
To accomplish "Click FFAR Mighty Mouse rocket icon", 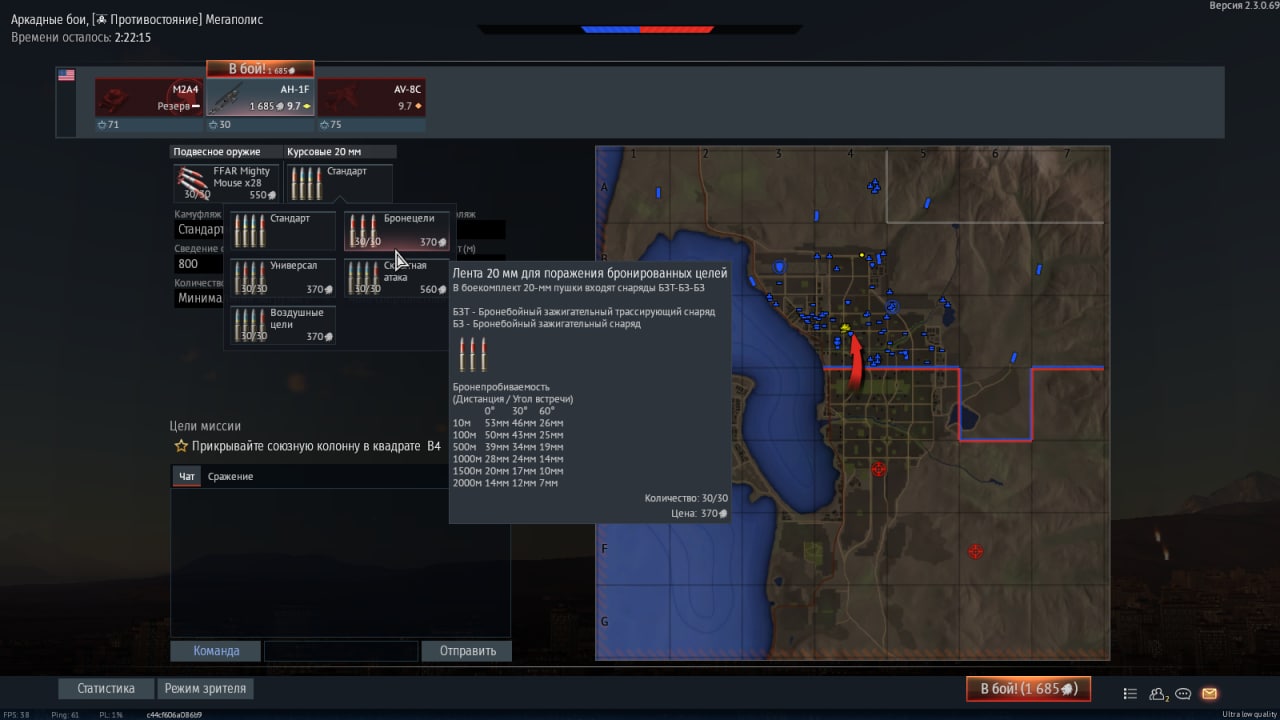I will point(192,181).
